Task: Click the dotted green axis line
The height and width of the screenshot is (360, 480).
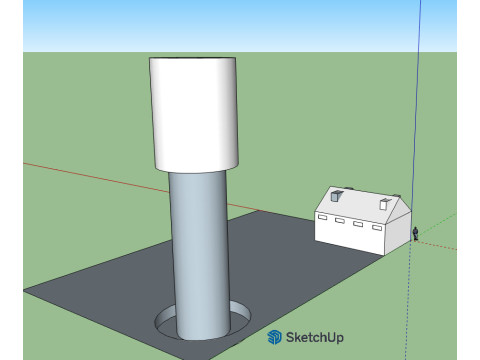Action: click(x=437, y=224)
